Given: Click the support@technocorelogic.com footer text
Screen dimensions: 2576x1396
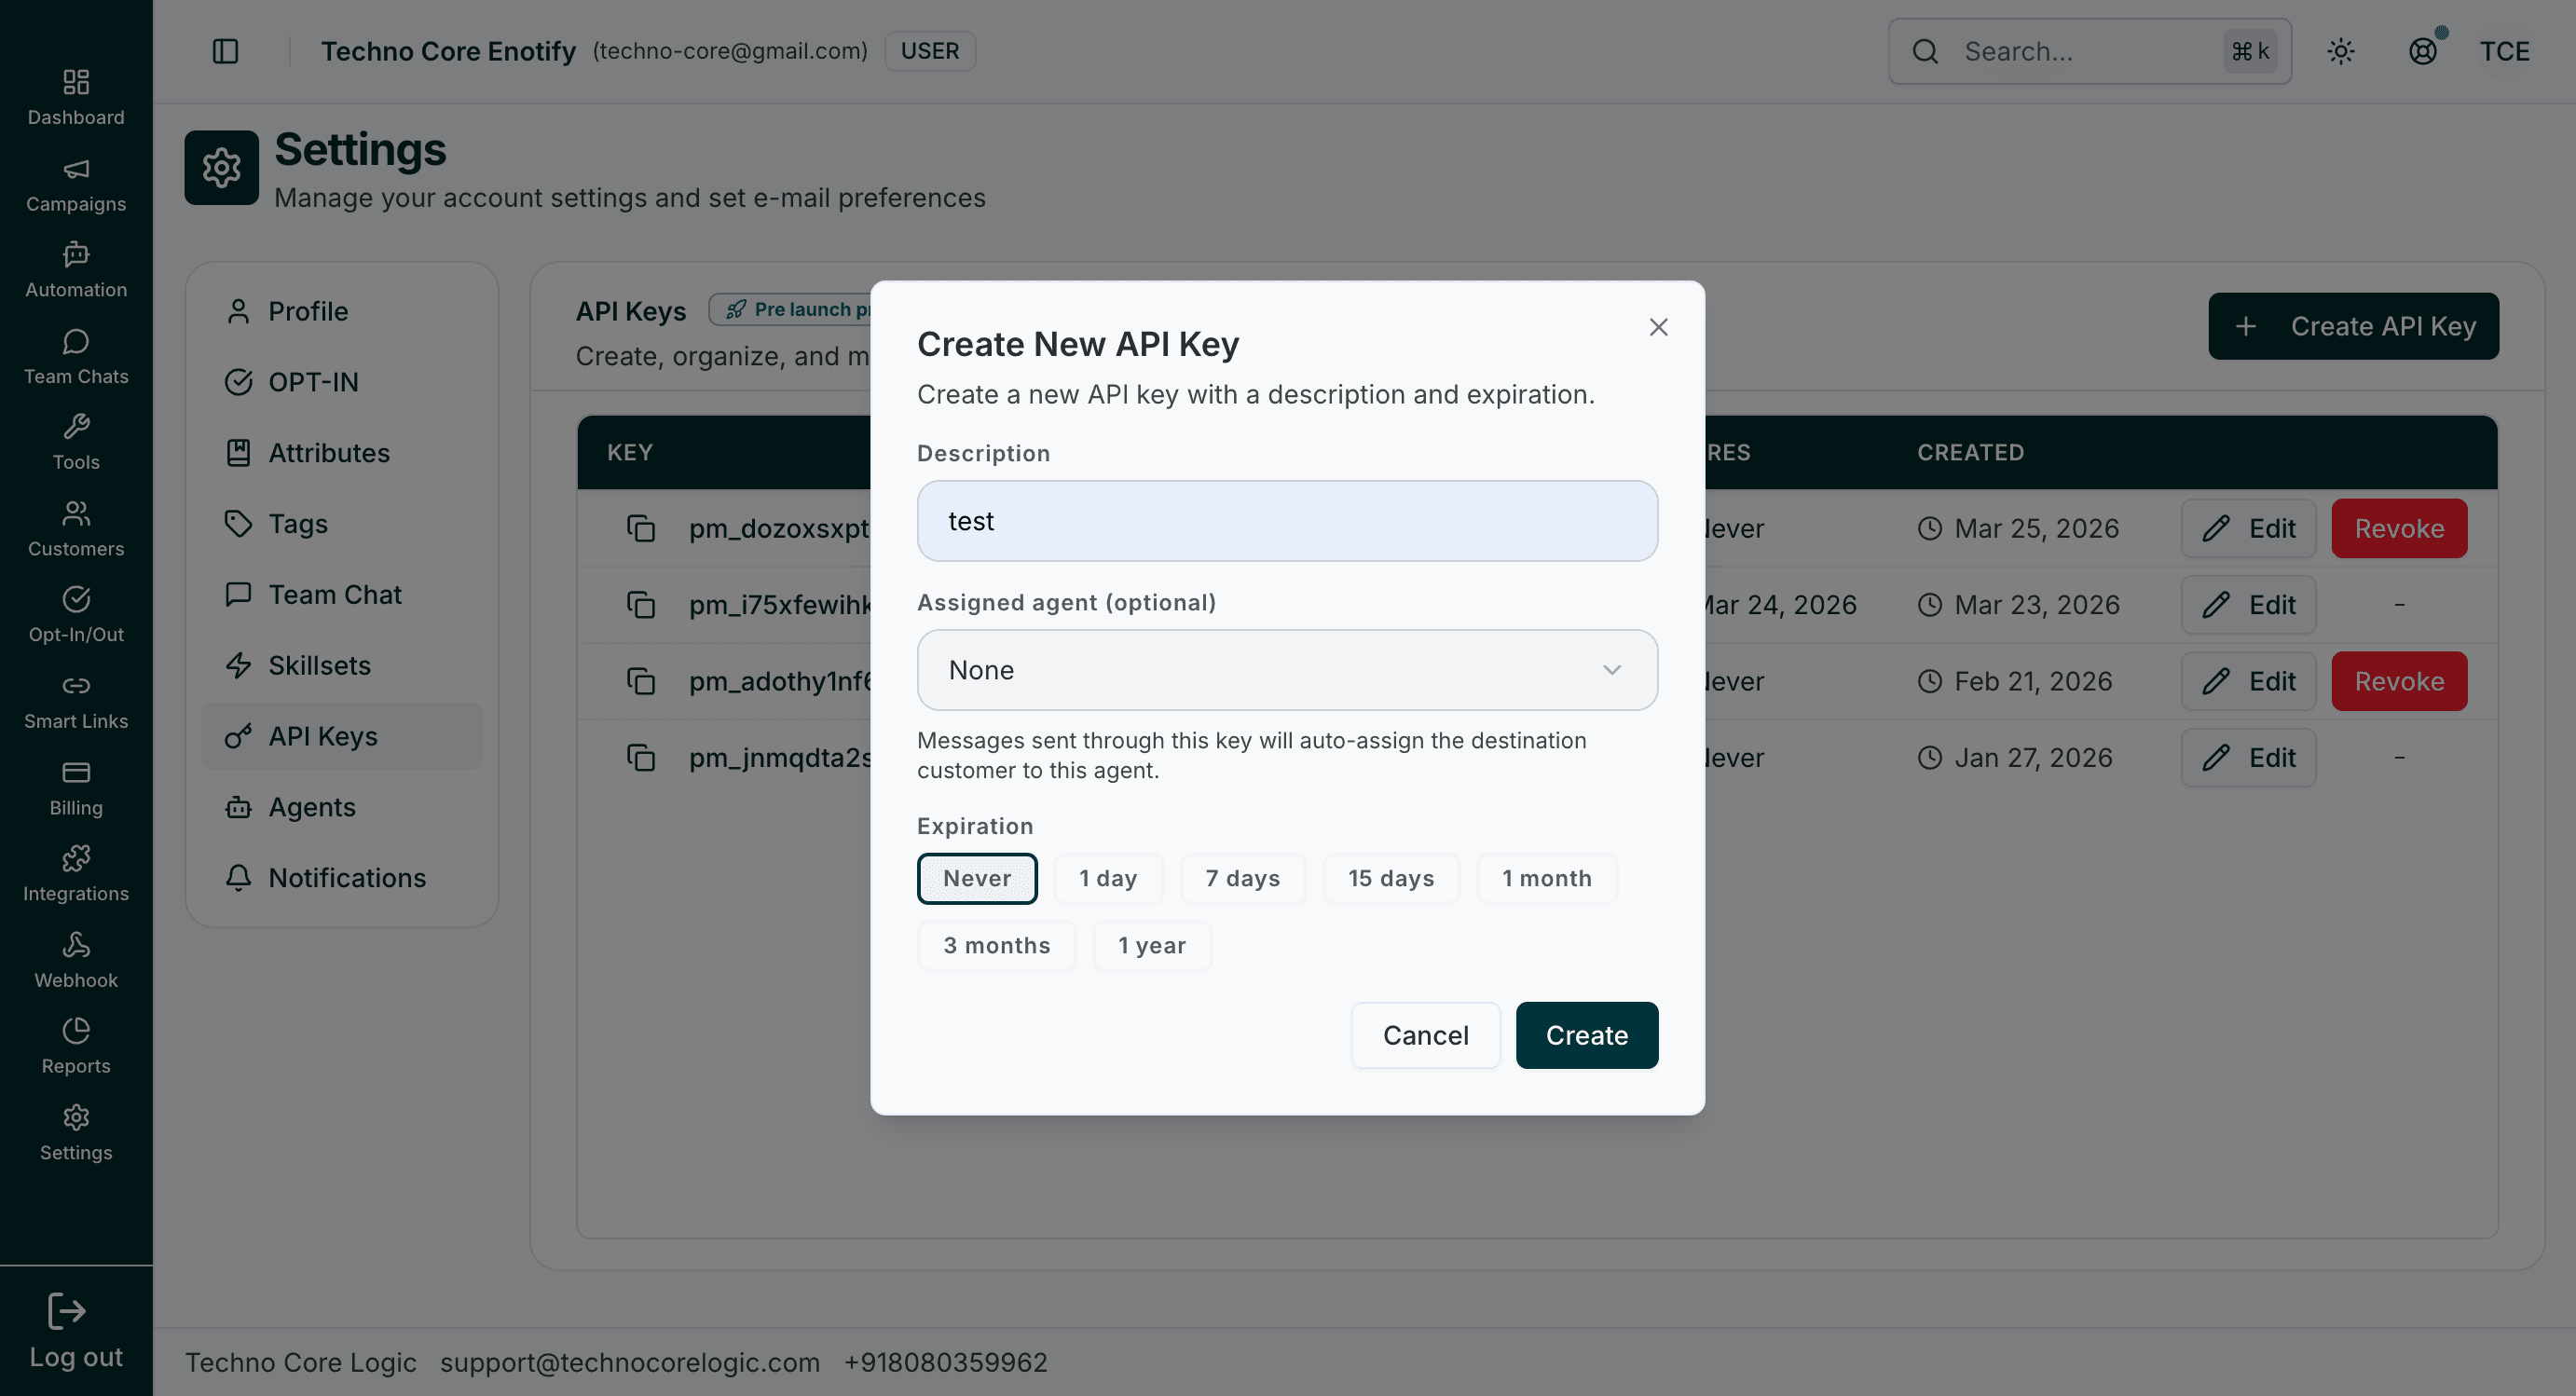Looking at the screenshot, I should click(630, 1362).
